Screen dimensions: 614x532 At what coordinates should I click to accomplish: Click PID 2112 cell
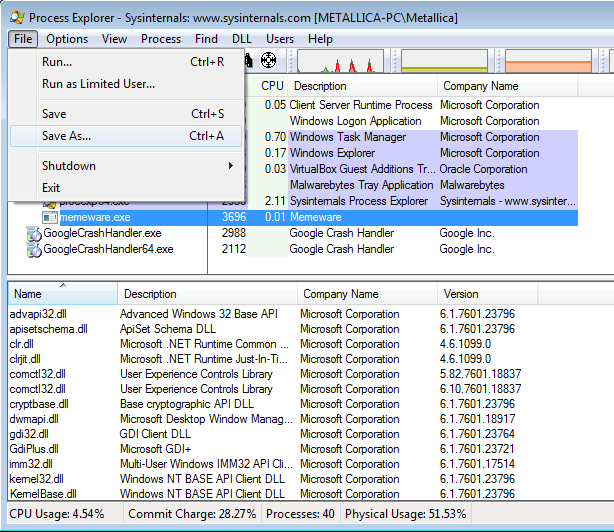coord(234,249)
